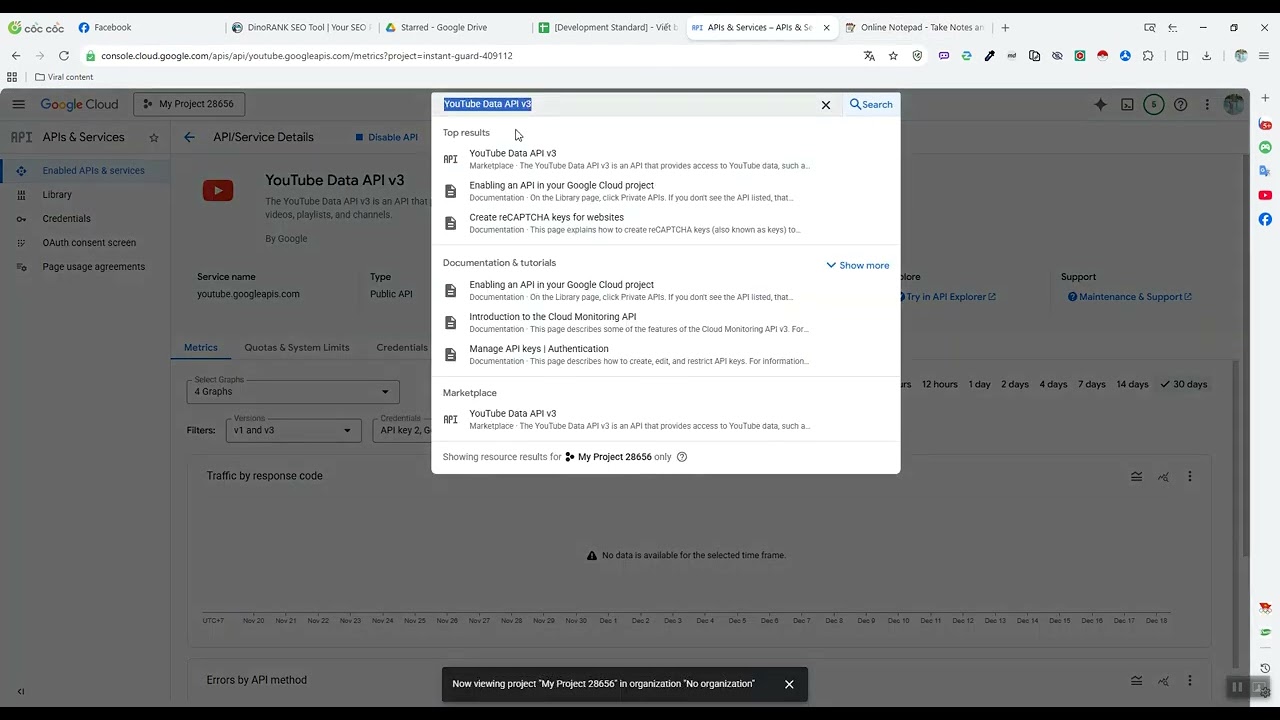The height and width of the screenshot is (720, 1280).
Task: Open the Online Notepad browser tab
Action: tap(915, 27)
